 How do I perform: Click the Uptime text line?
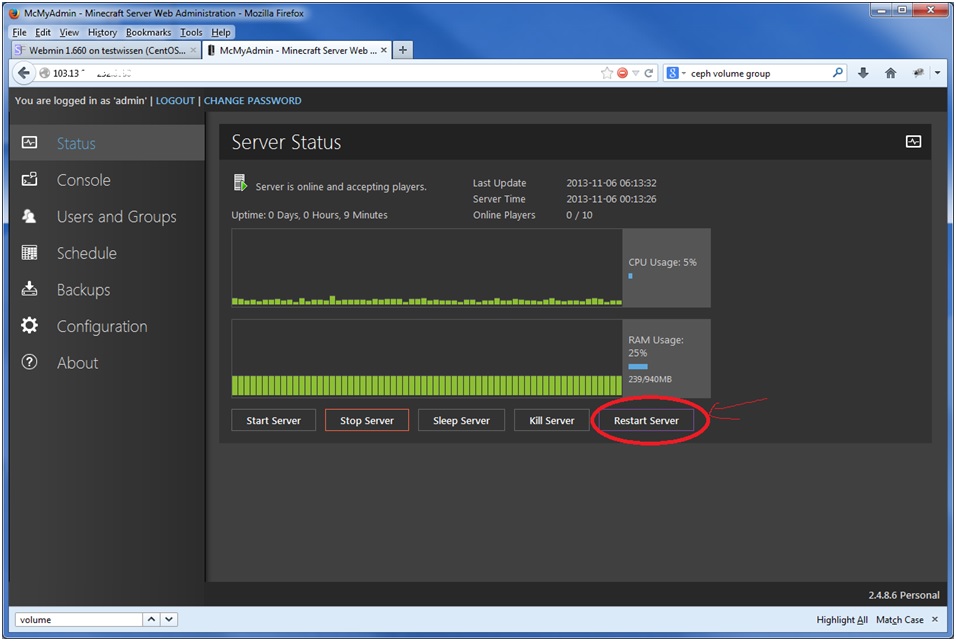309,215
